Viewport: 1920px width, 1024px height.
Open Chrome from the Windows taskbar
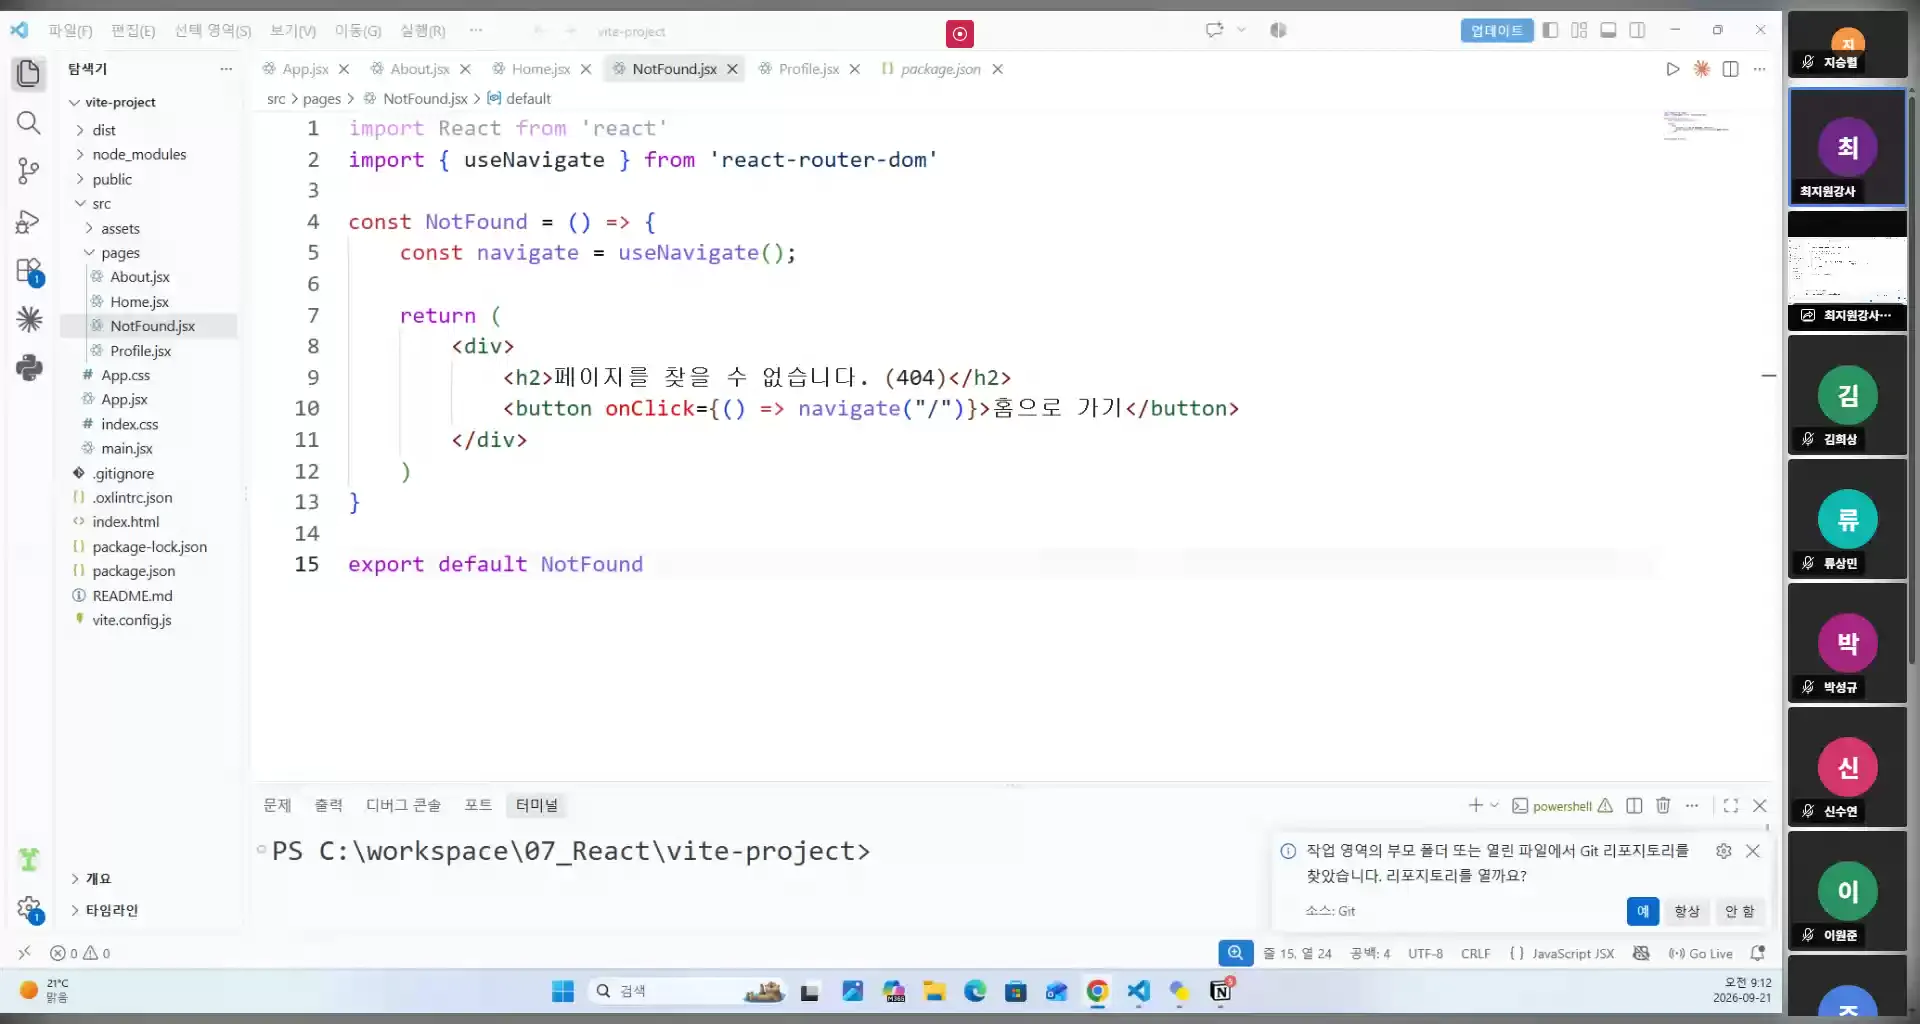[1097, 991]
